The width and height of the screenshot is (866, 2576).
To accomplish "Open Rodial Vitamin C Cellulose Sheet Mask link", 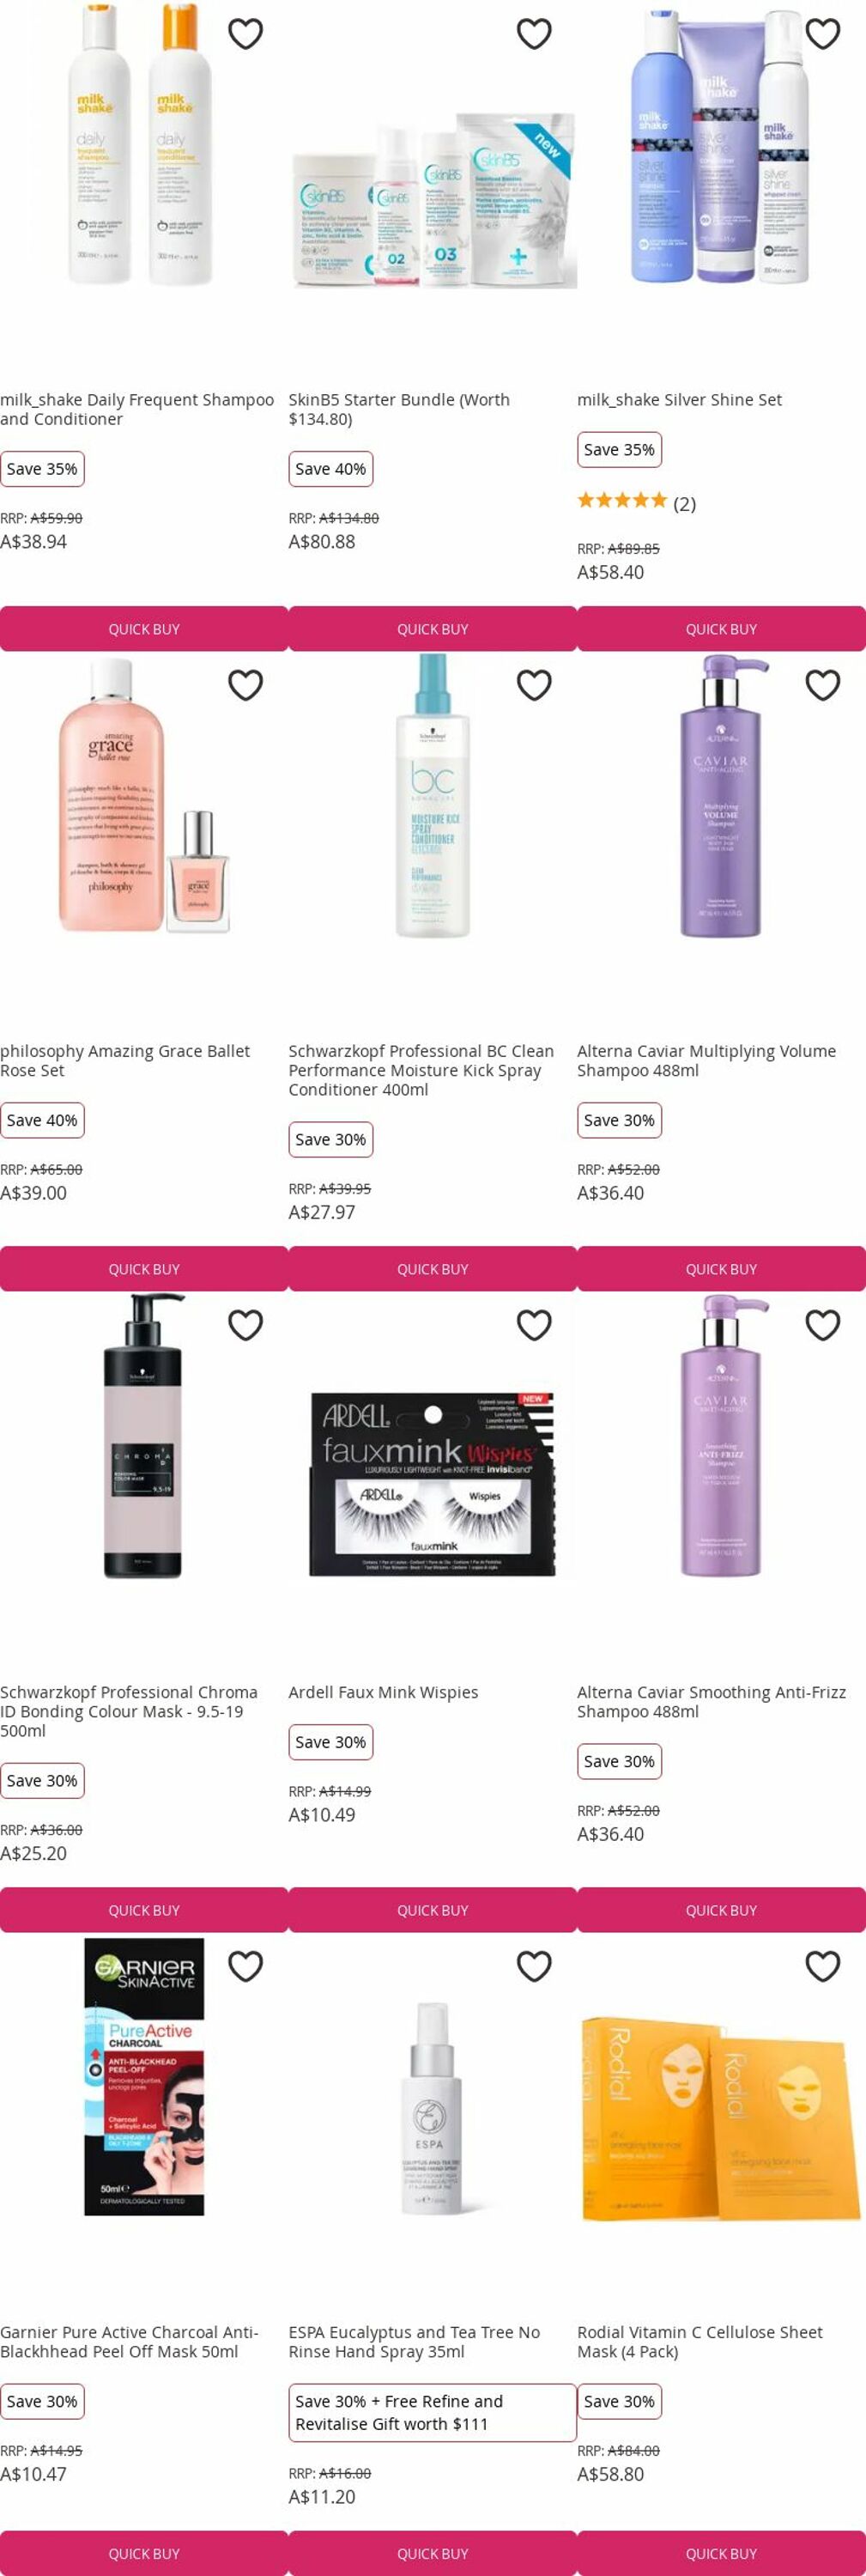I will 699,2342.
